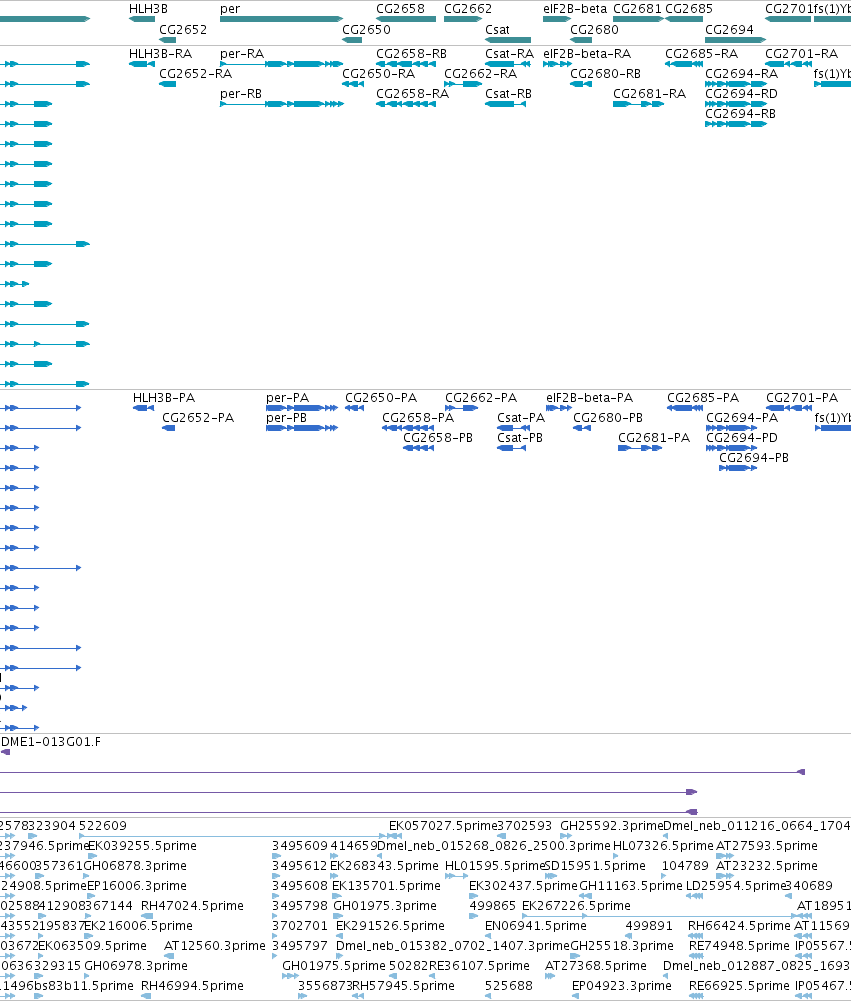Click the Csat-PB protein label
This screenshot has width=851, height=1001.
pyautogui.click(x=520, y=438)
